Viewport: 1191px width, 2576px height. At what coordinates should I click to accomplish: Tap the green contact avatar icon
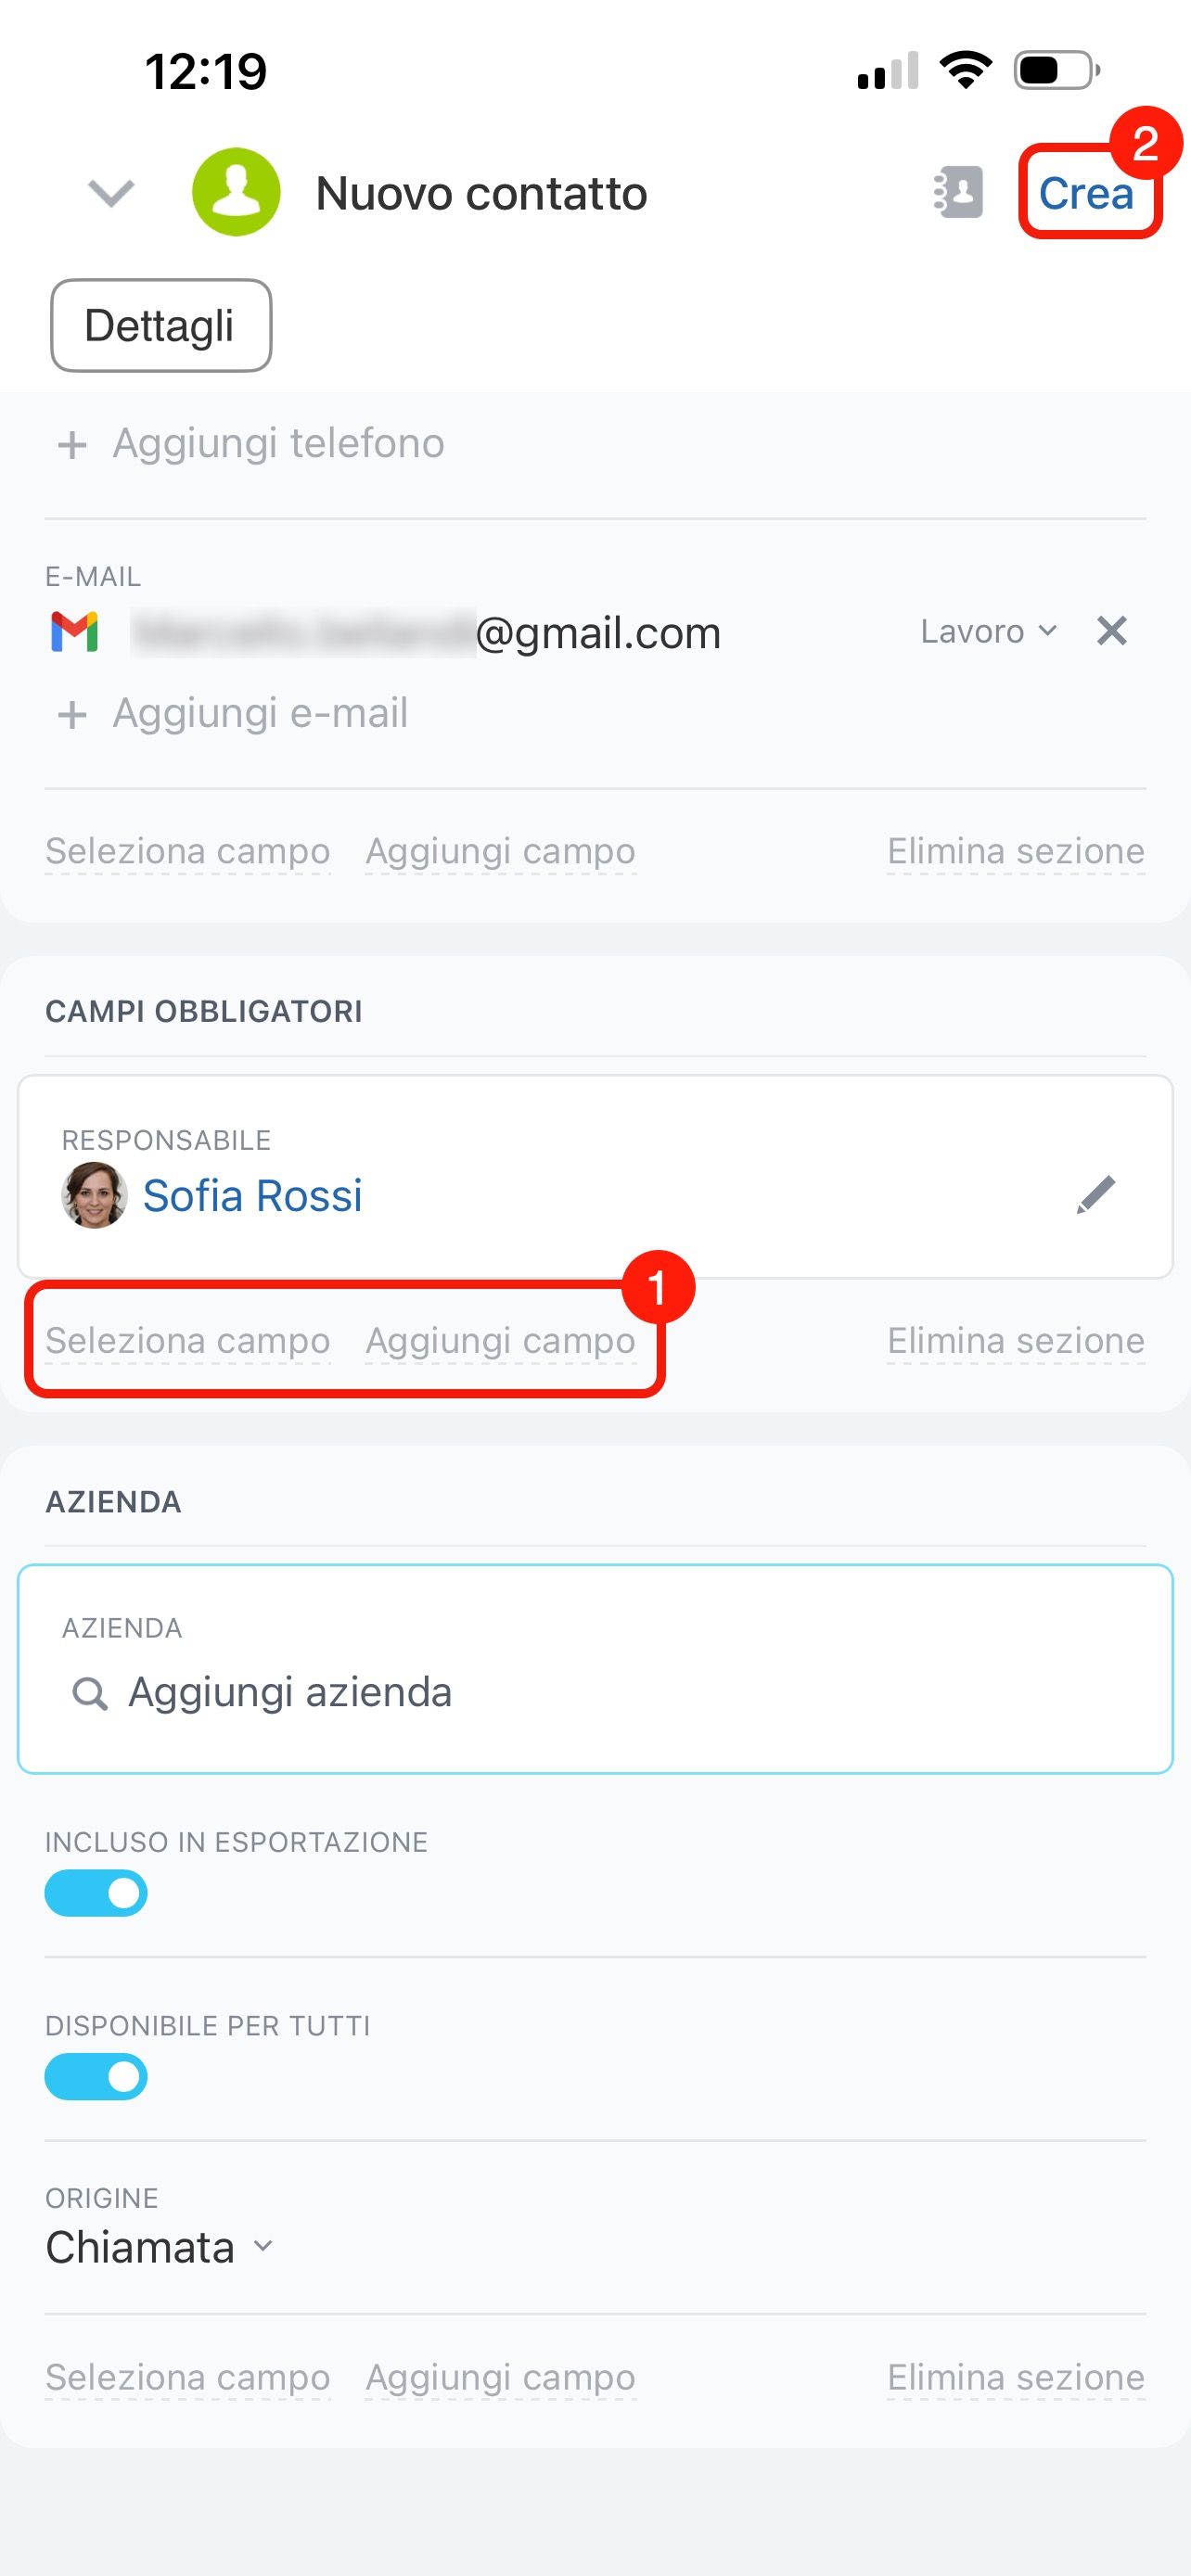pos(236,192)
